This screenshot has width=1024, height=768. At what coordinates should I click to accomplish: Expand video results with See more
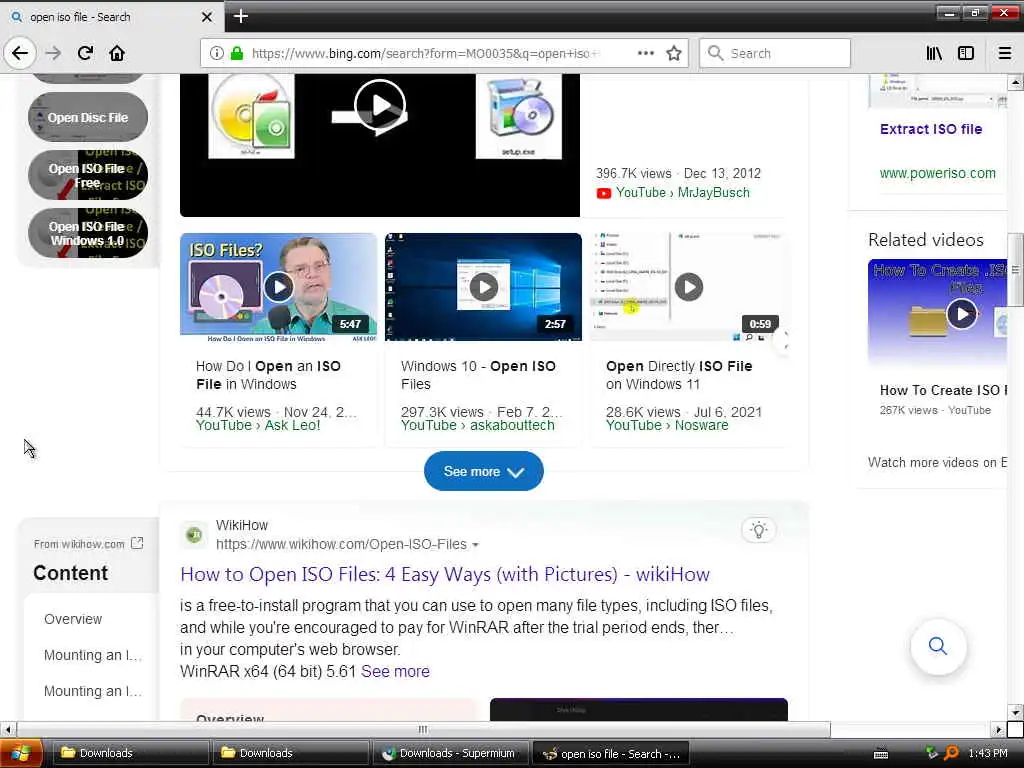tap(483, 471)
